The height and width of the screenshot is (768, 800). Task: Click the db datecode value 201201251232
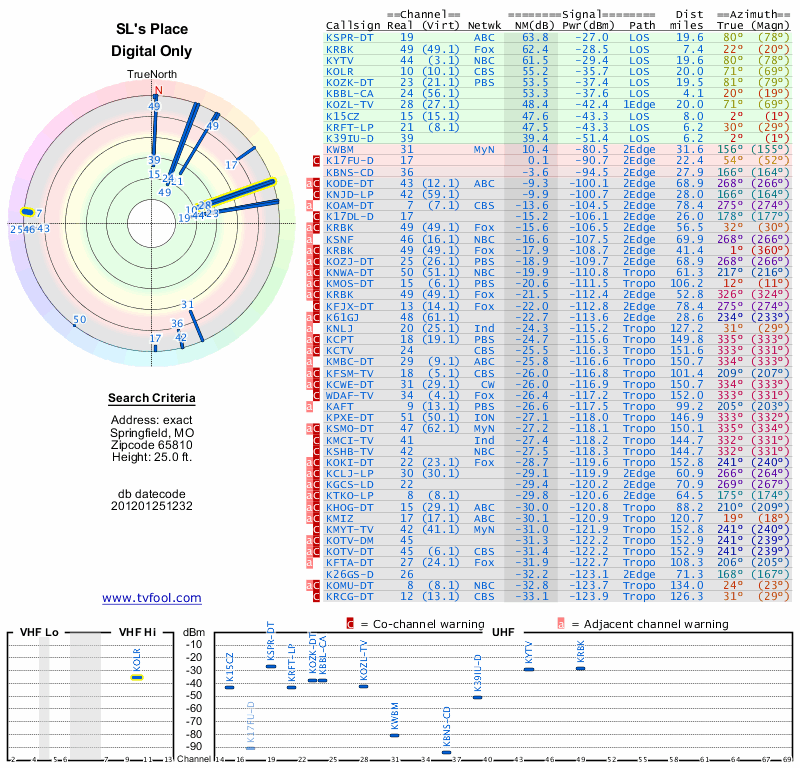point(152,506)
